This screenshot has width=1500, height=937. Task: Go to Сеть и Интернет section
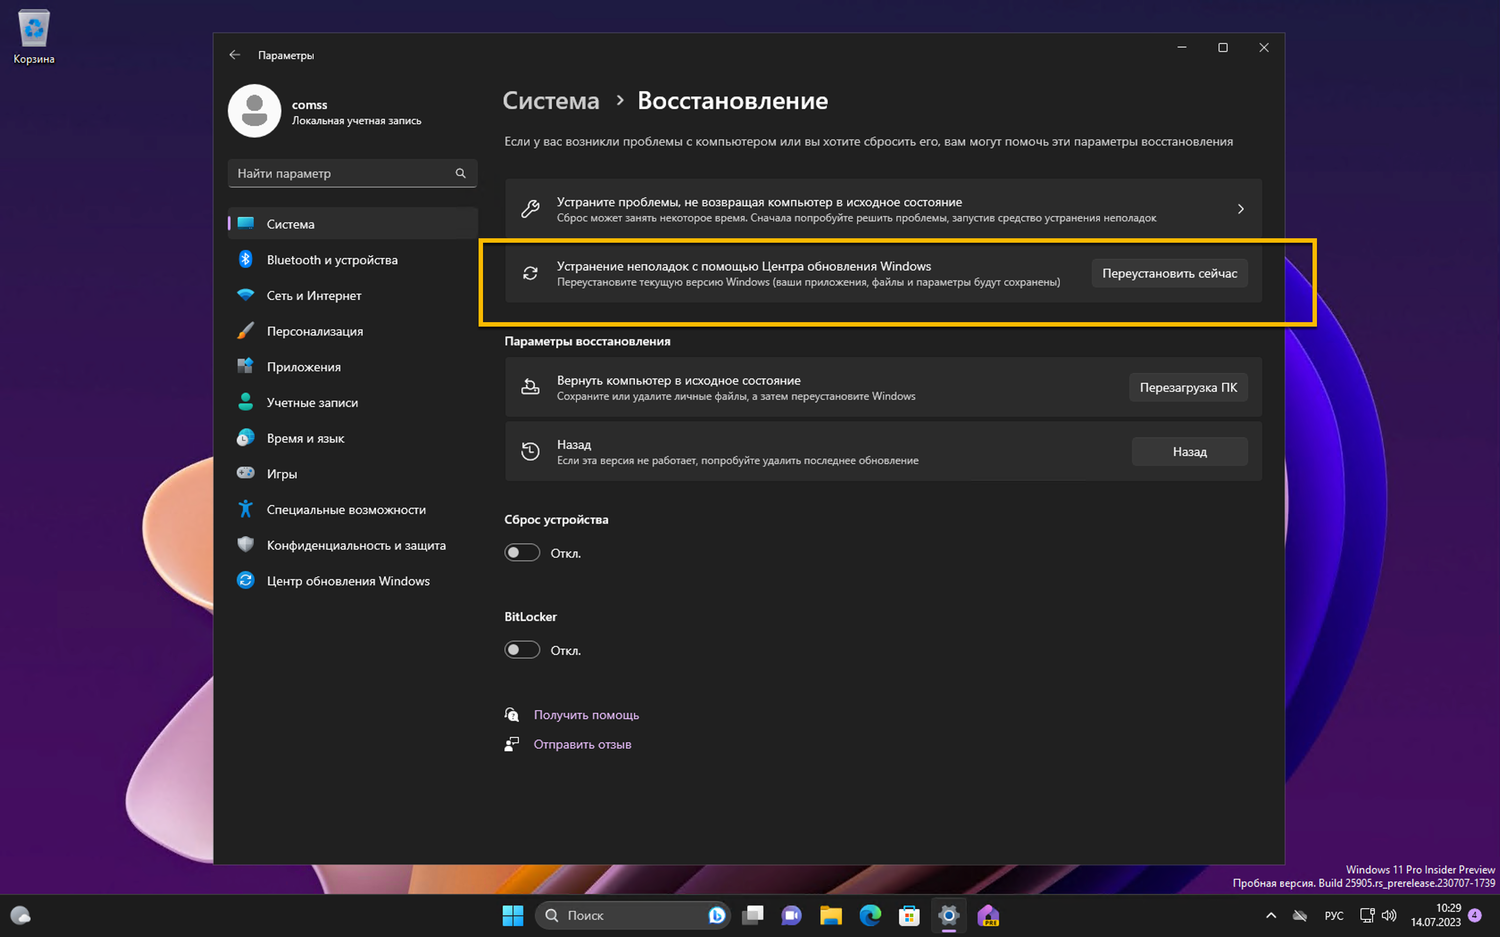pos(352,295)
